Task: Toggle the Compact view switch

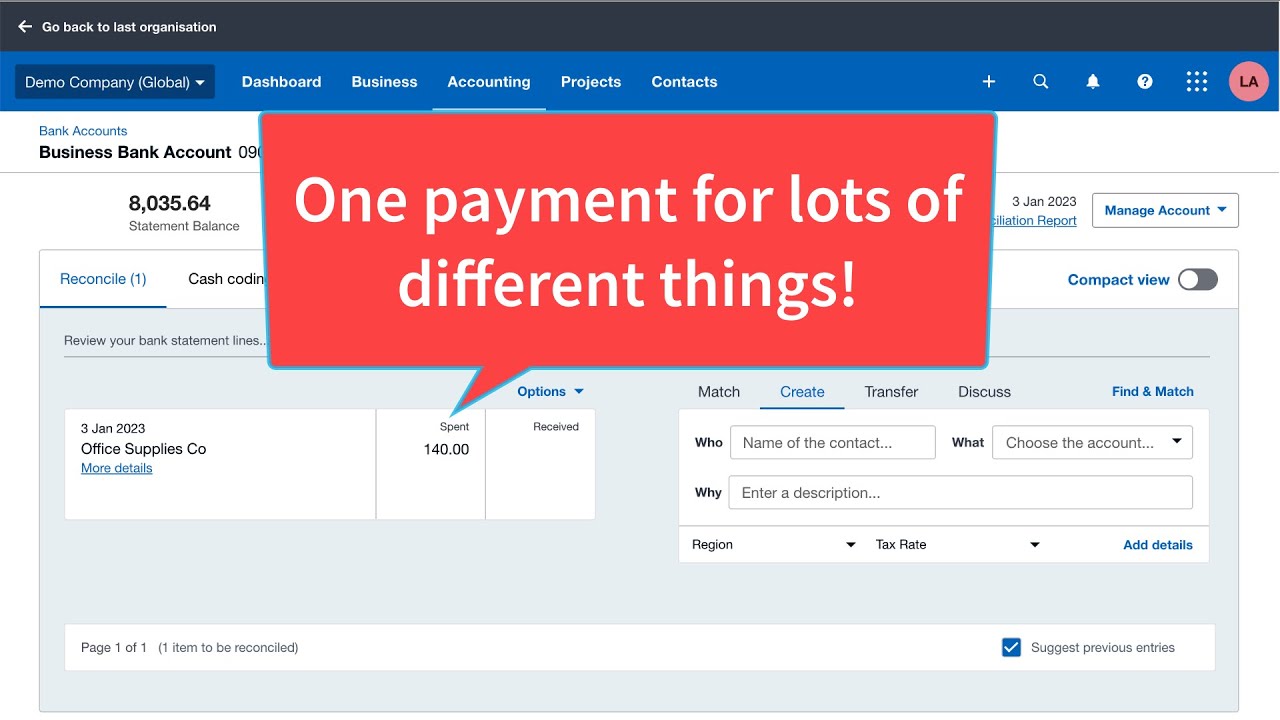Action: point(1197,280)
